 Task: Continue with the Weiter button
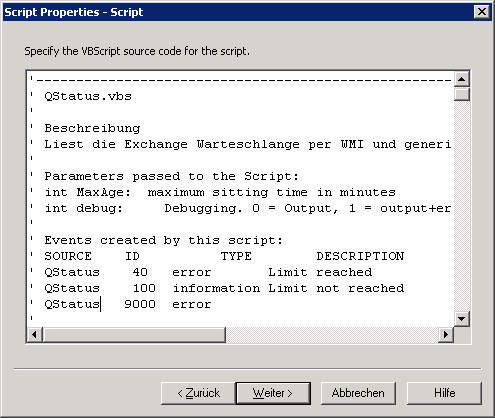point(273,393)
